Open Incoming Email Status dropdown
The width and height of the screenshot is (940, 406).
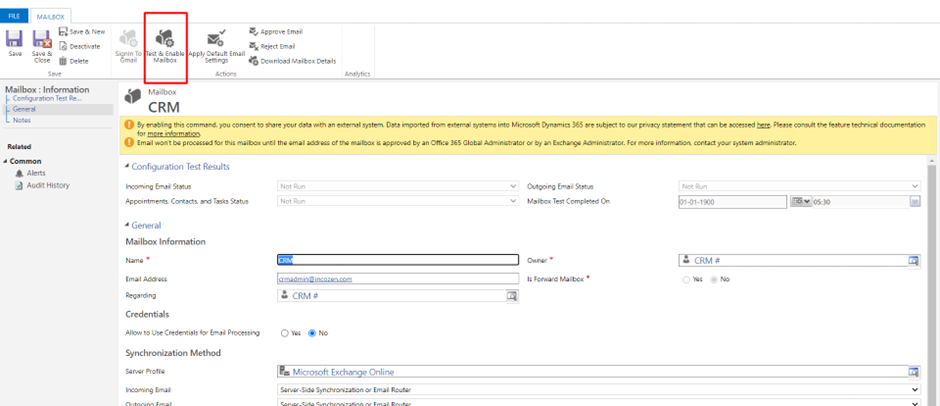[x=398, y=187]
